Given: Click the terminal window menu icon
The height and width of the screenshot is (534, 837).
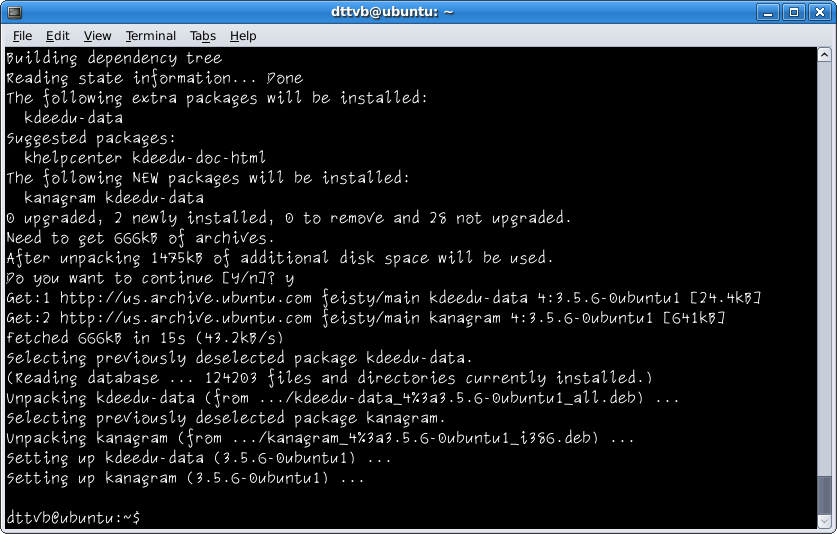Looking at the screenshot, I should click(14, 12).
